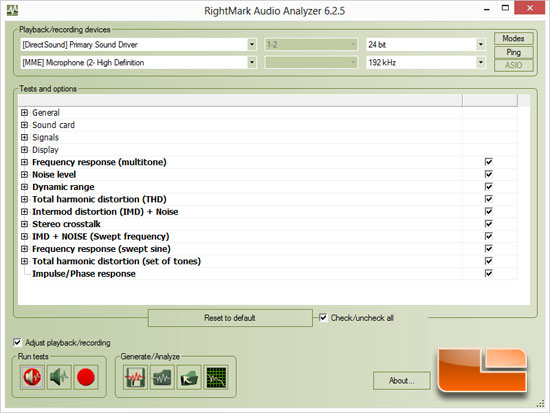
Task: Open the recording device dropdown
Action: (x=251, y=62)
